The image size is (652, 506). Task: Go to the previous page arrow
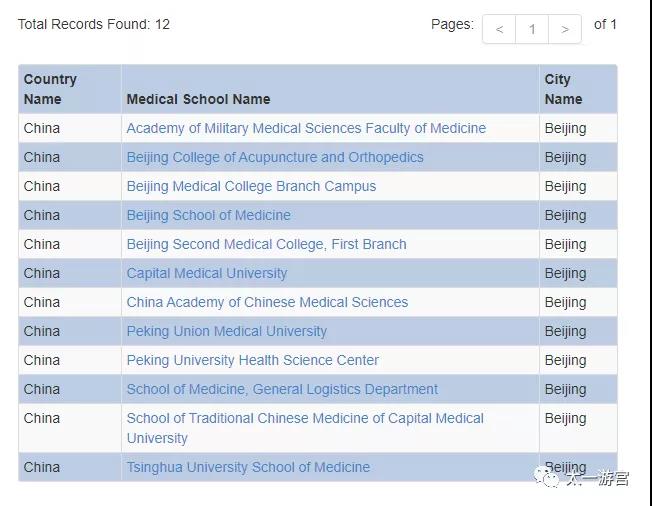point(499,29)
